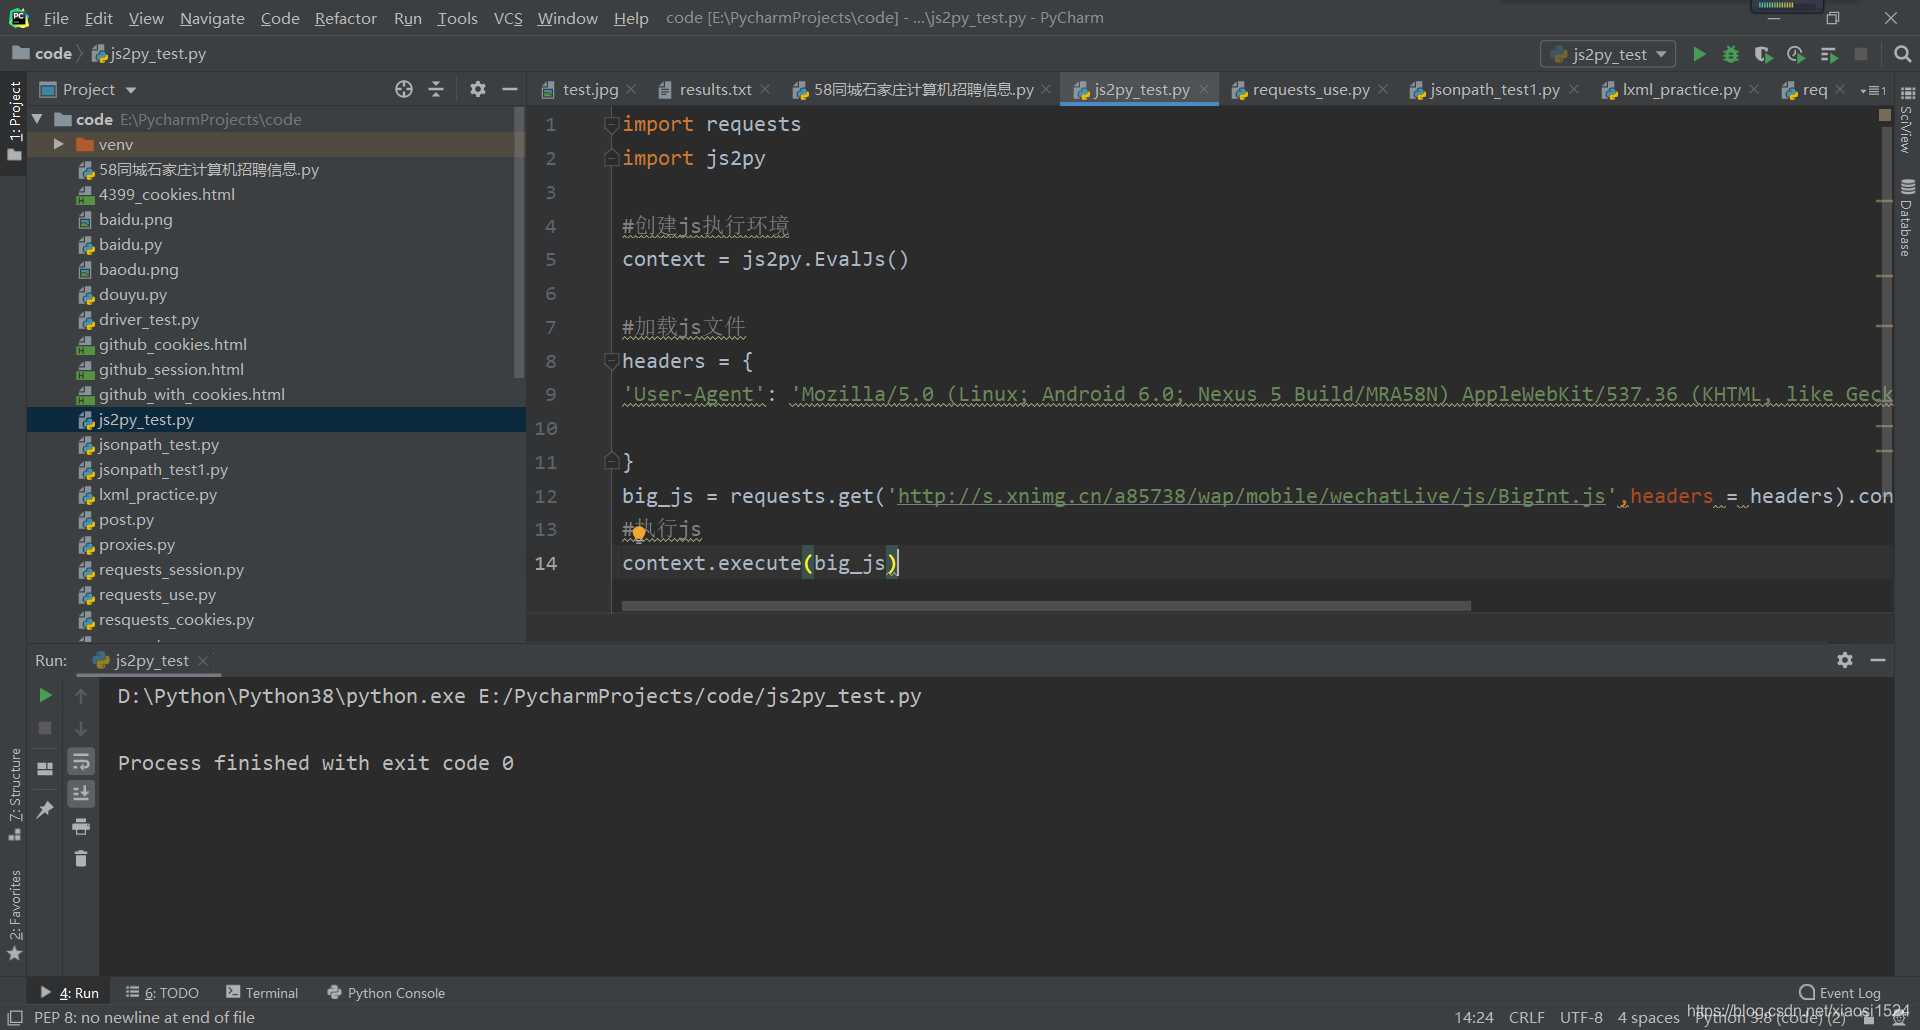
Task: Collapse all in Project panel
Action: 436,89
